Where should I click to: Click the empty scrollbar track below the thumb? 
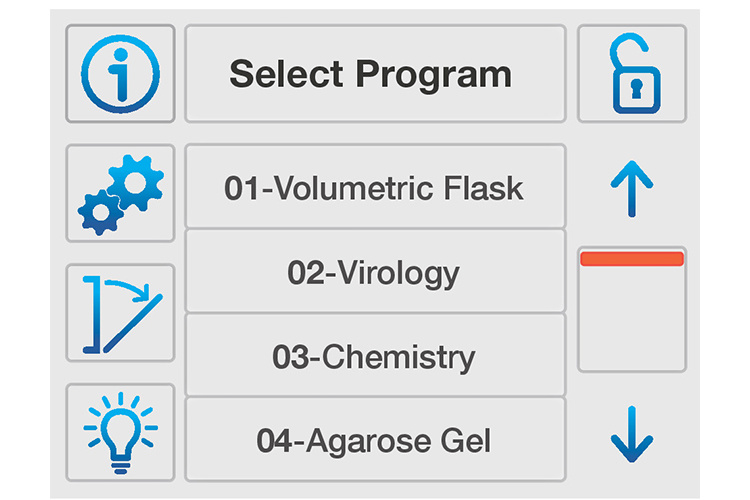point(632,320)
